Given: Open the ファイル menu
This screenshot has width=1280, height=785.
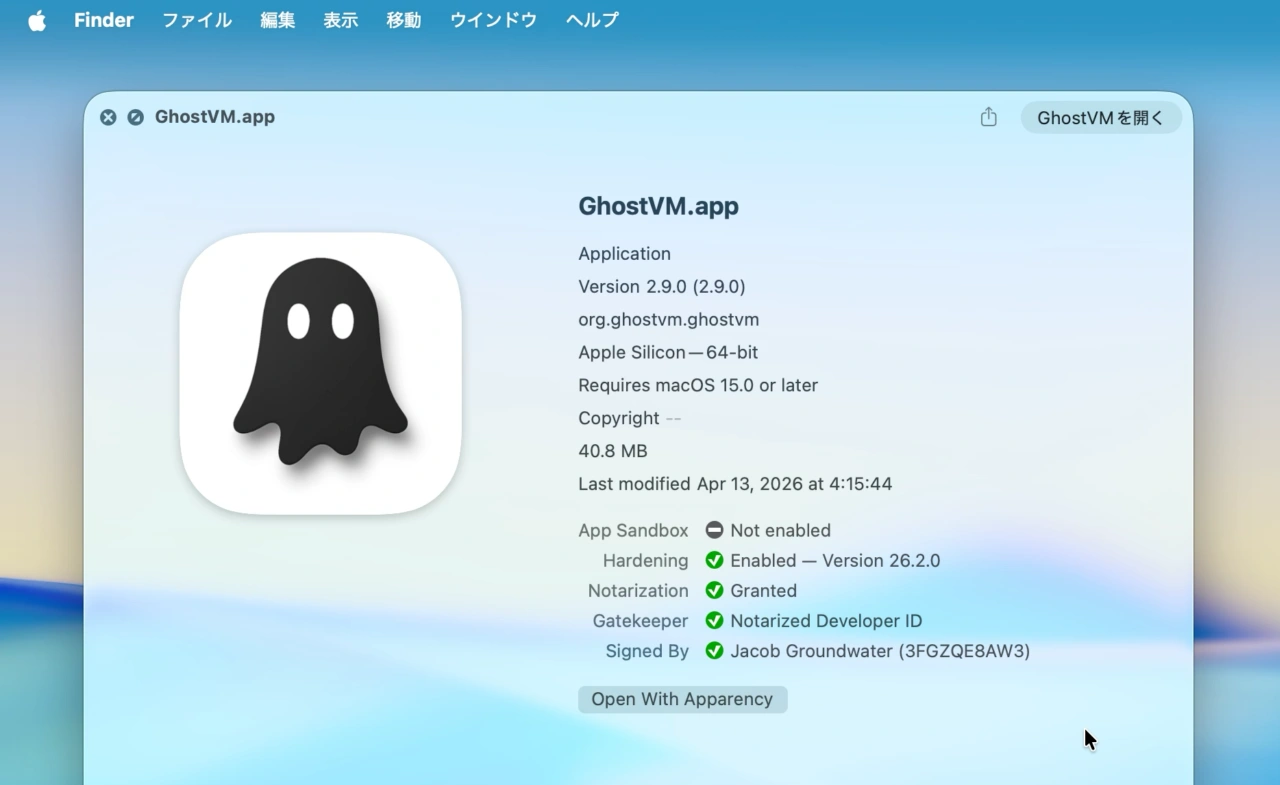Looking at the screenshot, I should coord(196,19).
